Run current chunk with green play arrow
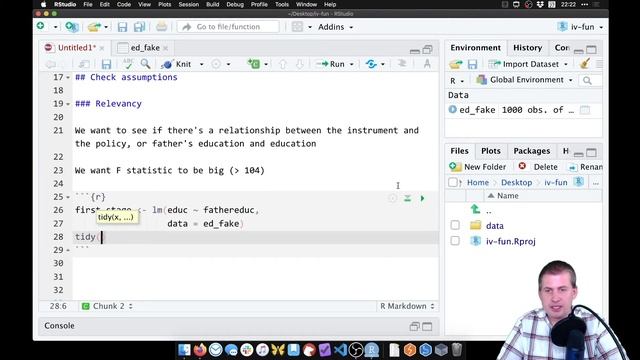This screenshot has width=640, height=360. pos(422,198)
